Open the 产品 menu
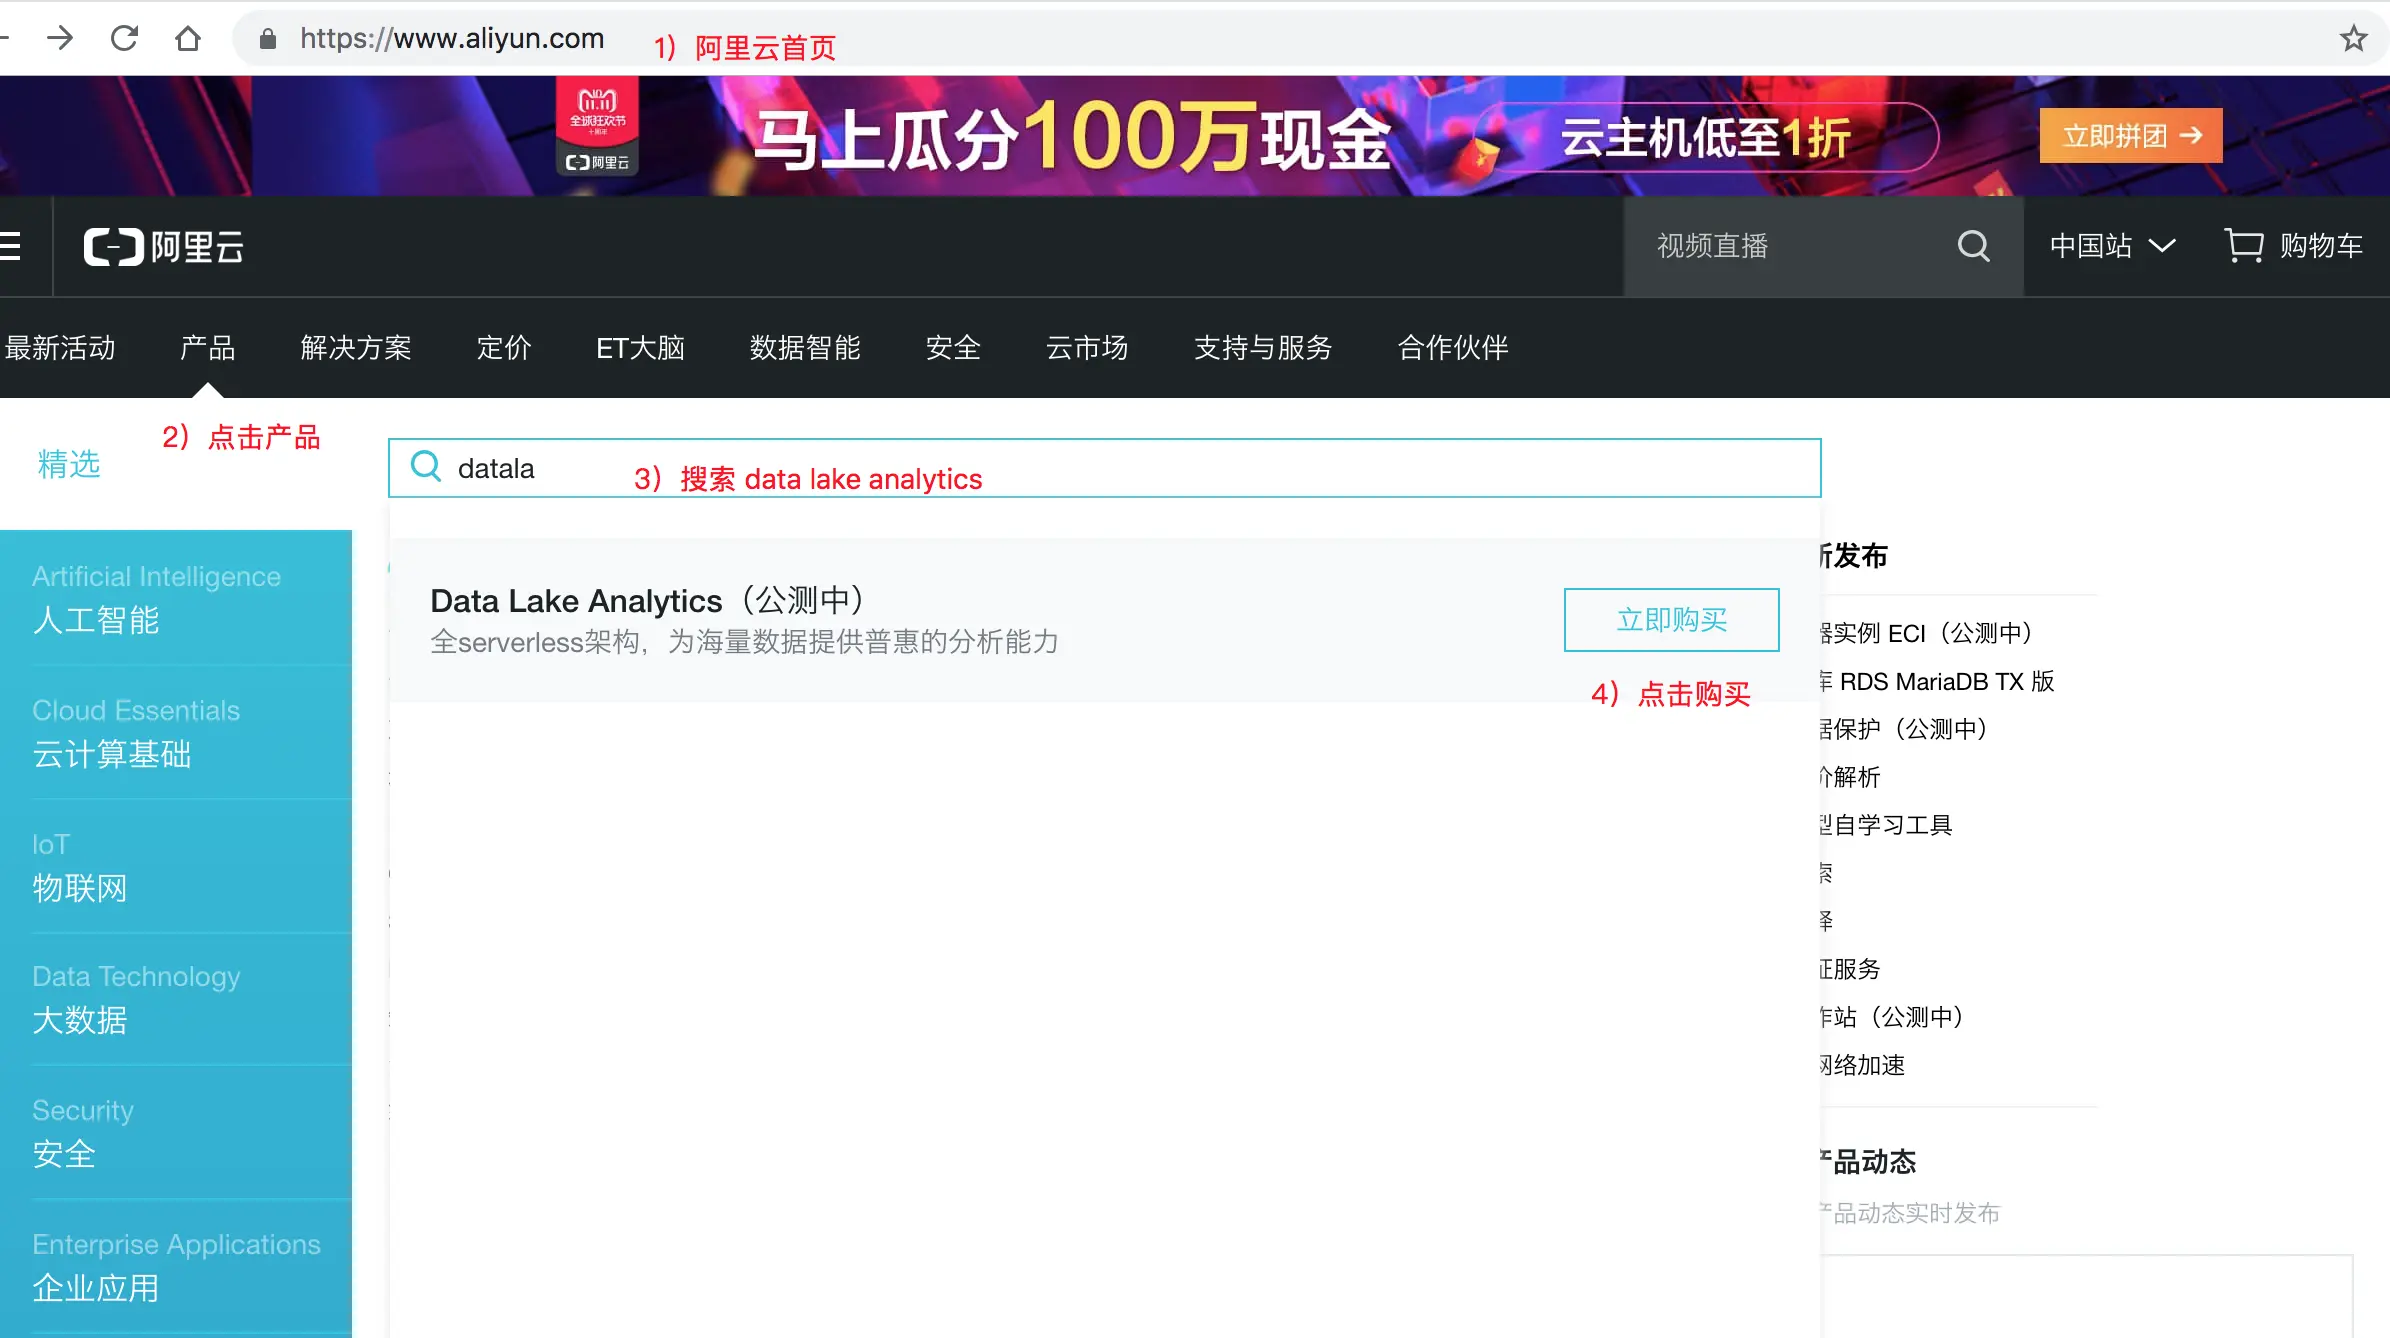Viewport: 2390px width, 1338px height. pos(207,348)
